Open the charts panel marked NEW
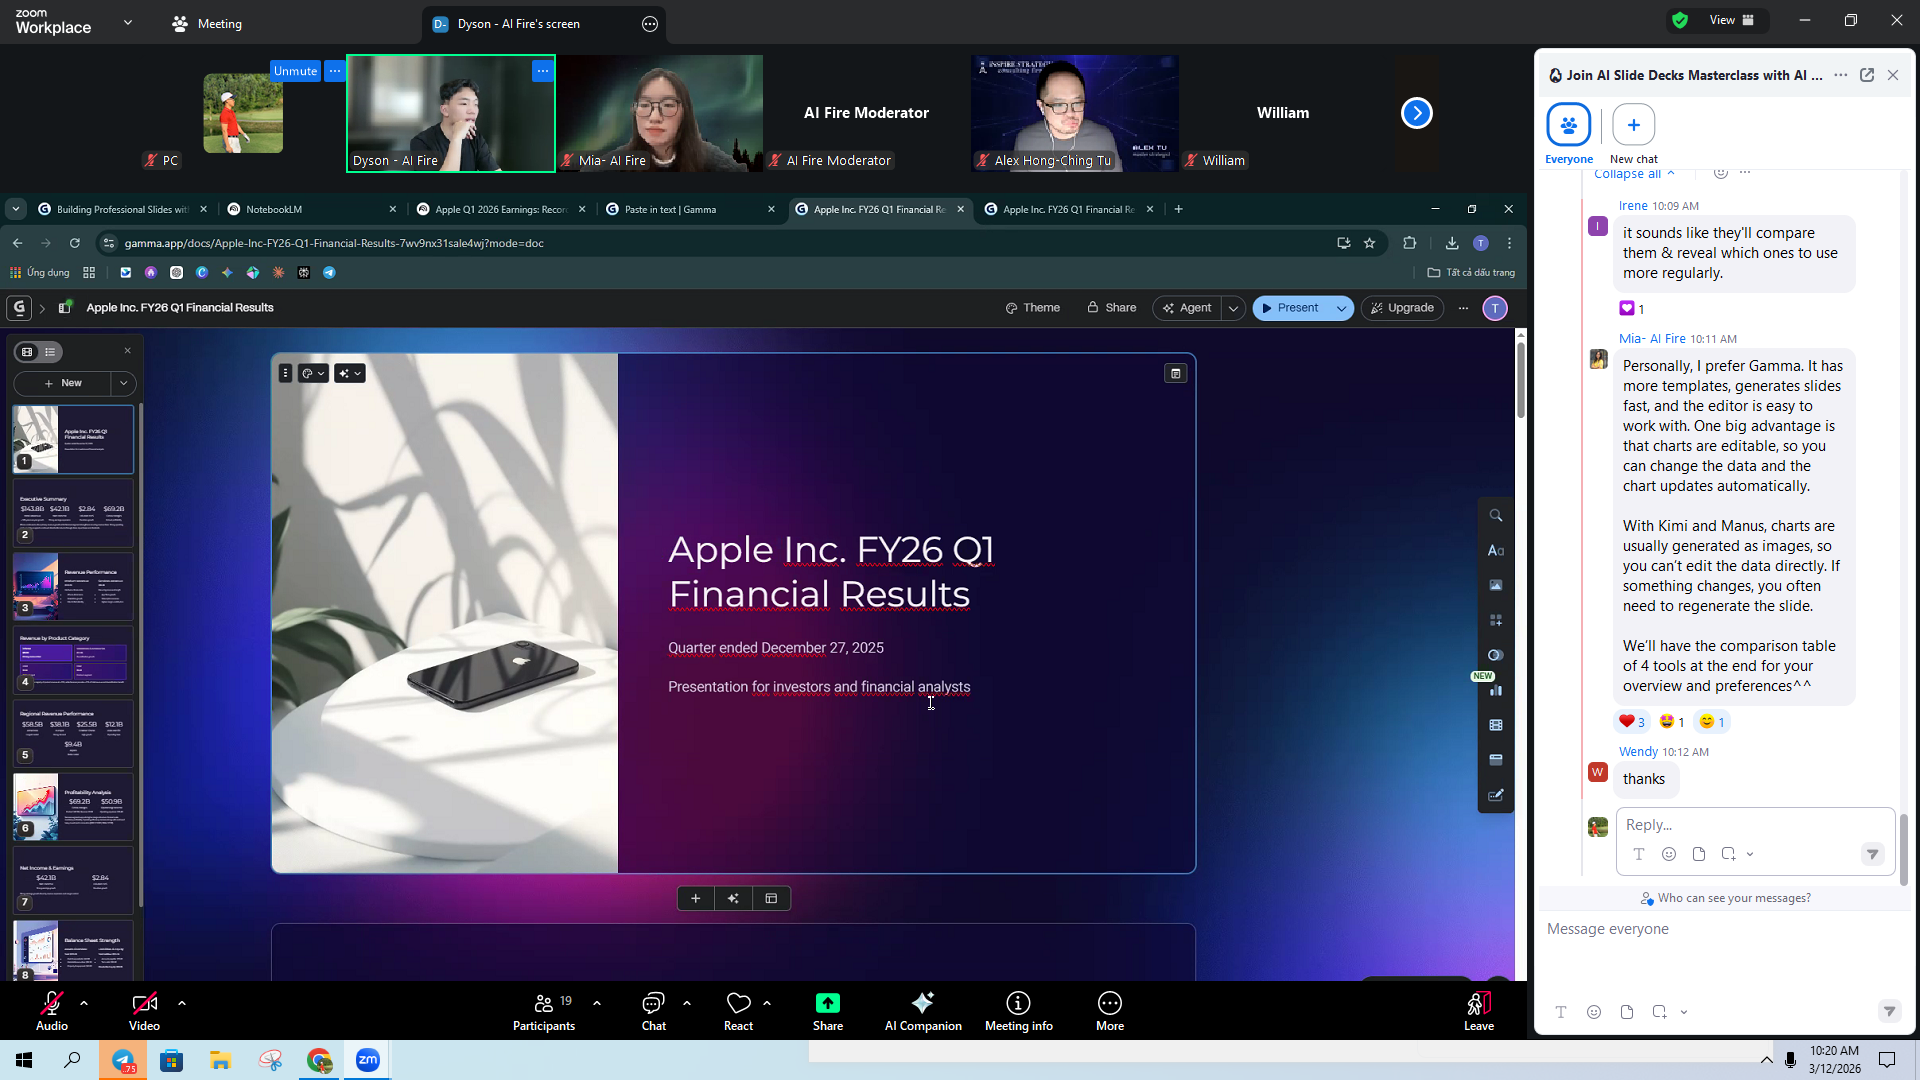 (1496, 690)
